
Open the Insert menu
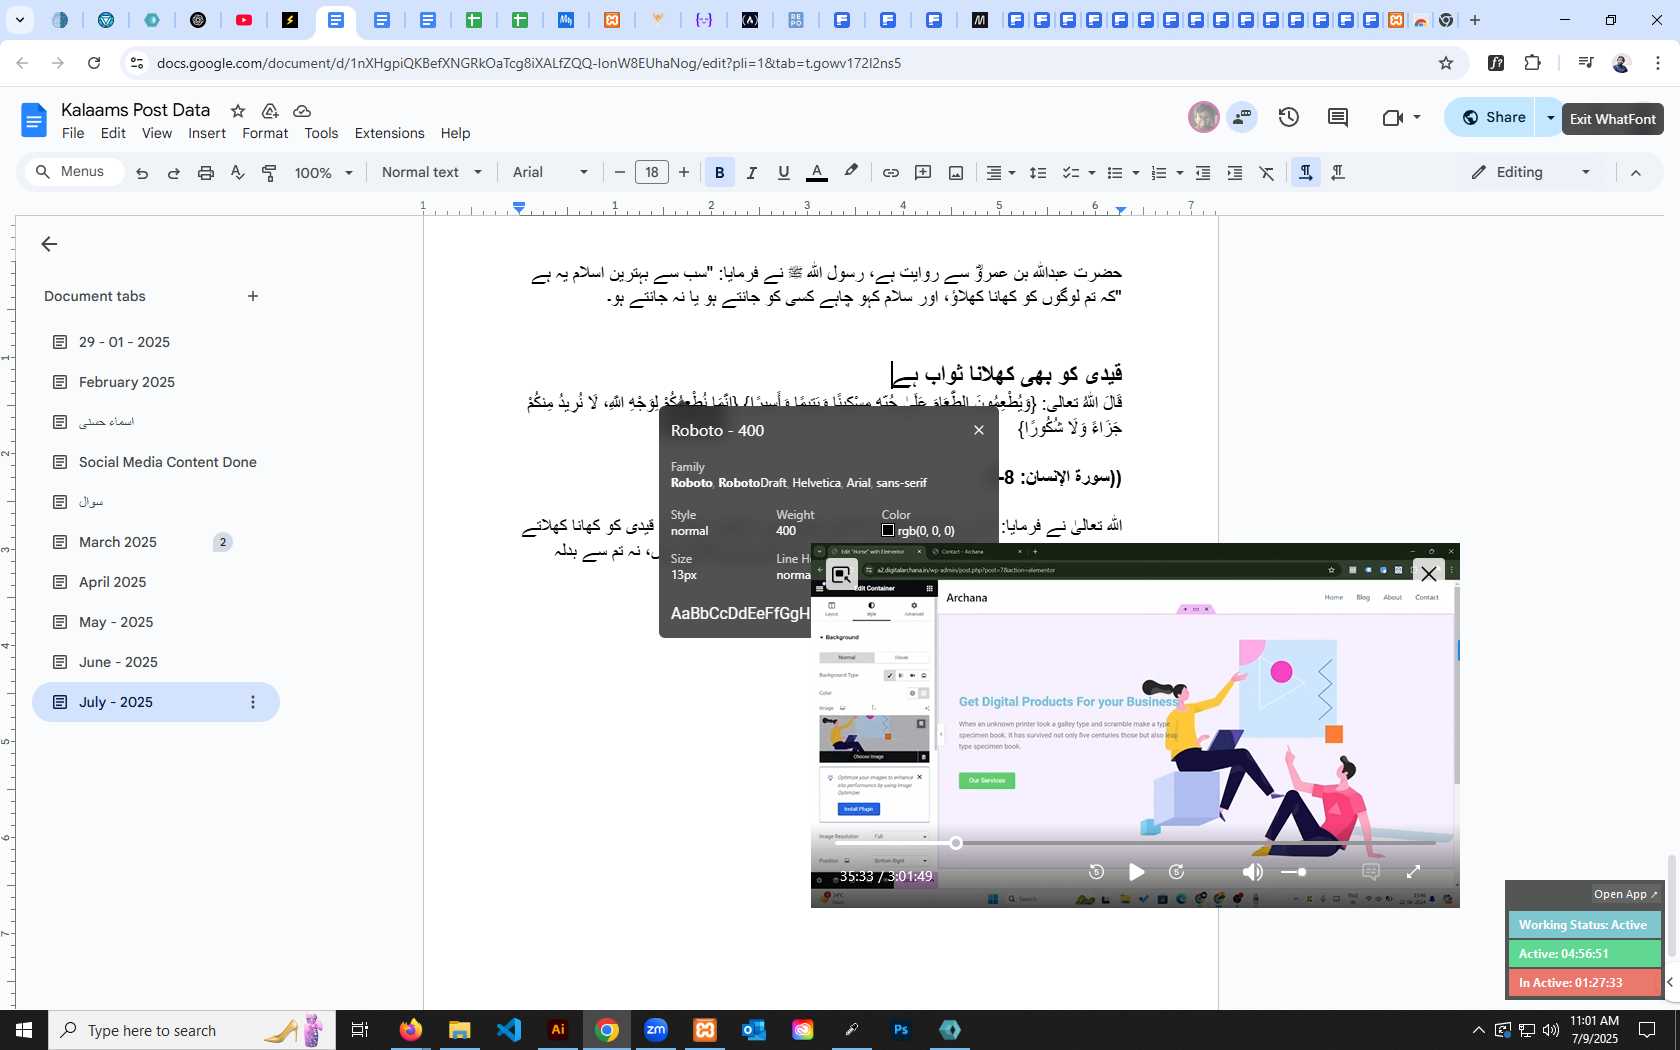point(207,133)
